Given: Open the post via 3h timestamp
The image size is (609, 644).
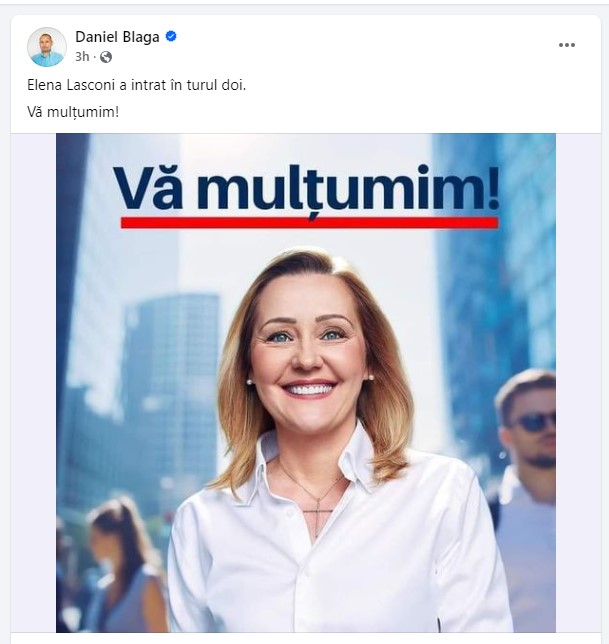Looking at the screenshot, I should tap(82, 57).
